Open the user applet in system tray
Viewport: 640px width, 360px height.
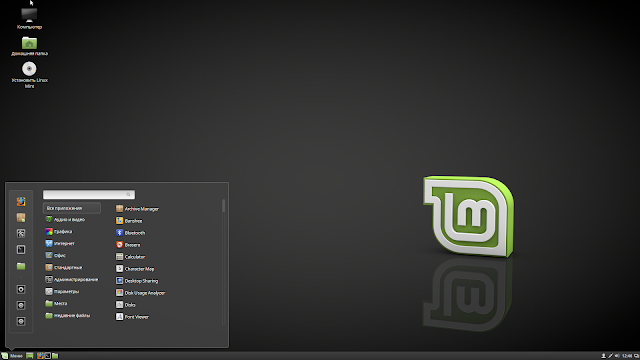pos(603,356)
